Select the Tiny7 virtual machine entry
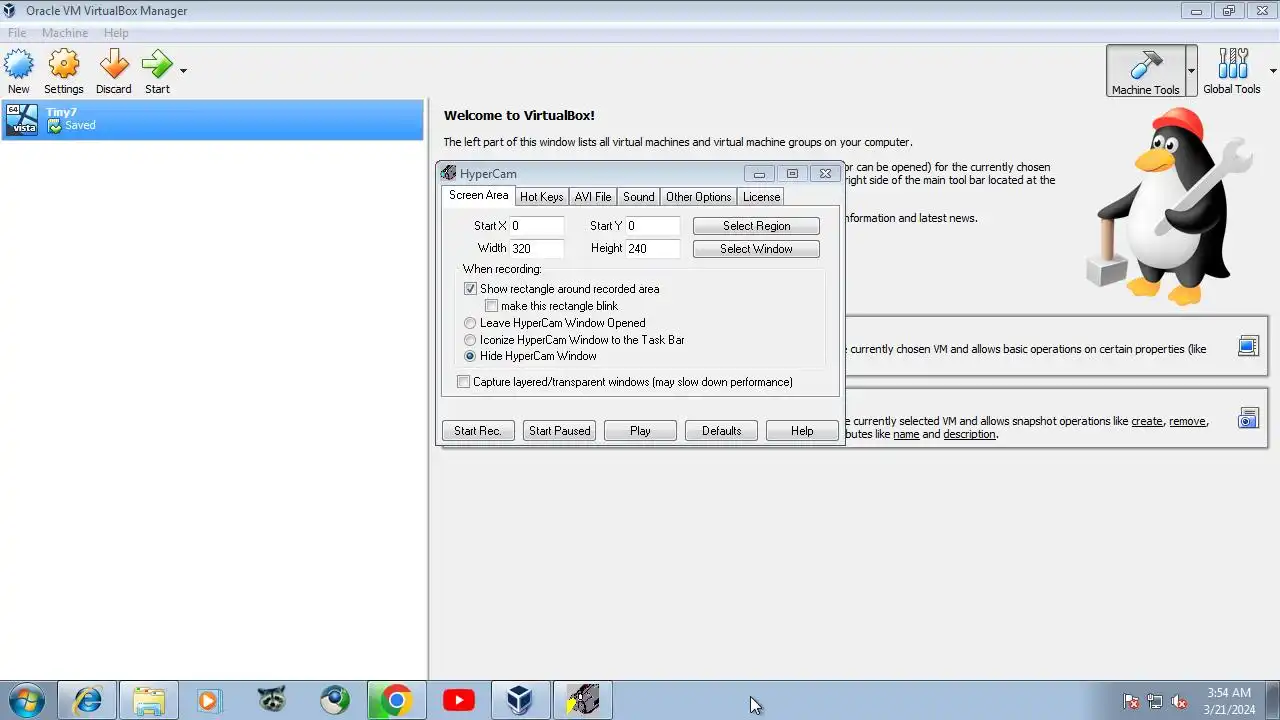The width and height of the screenshot is (1280, 720). [x=212, y=120]
